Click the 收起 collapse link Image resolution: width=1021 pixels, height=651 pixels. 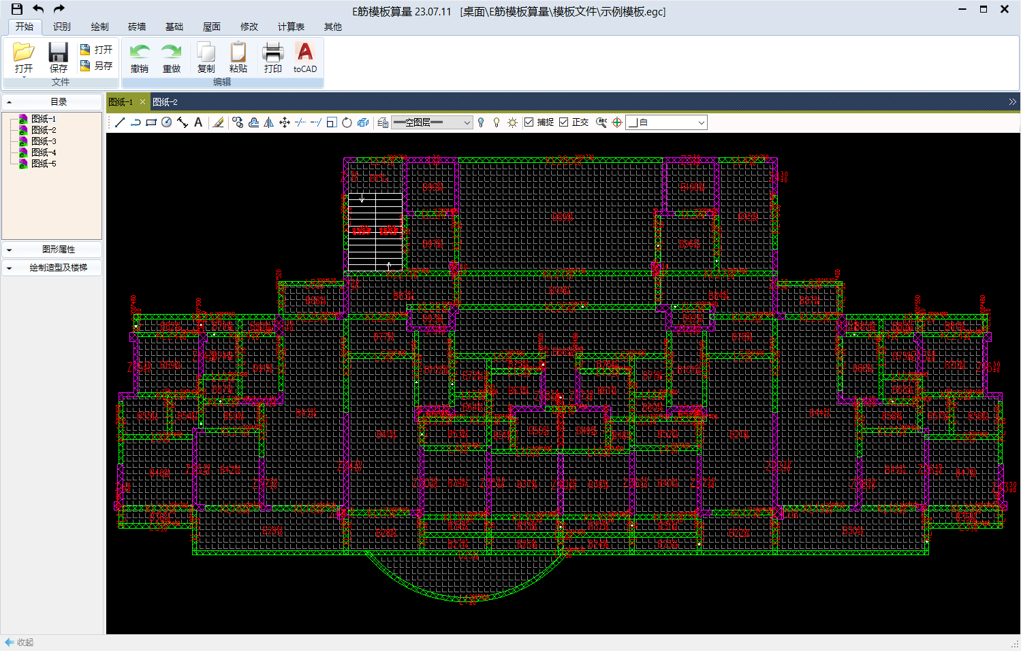click(x=20, y=642)
